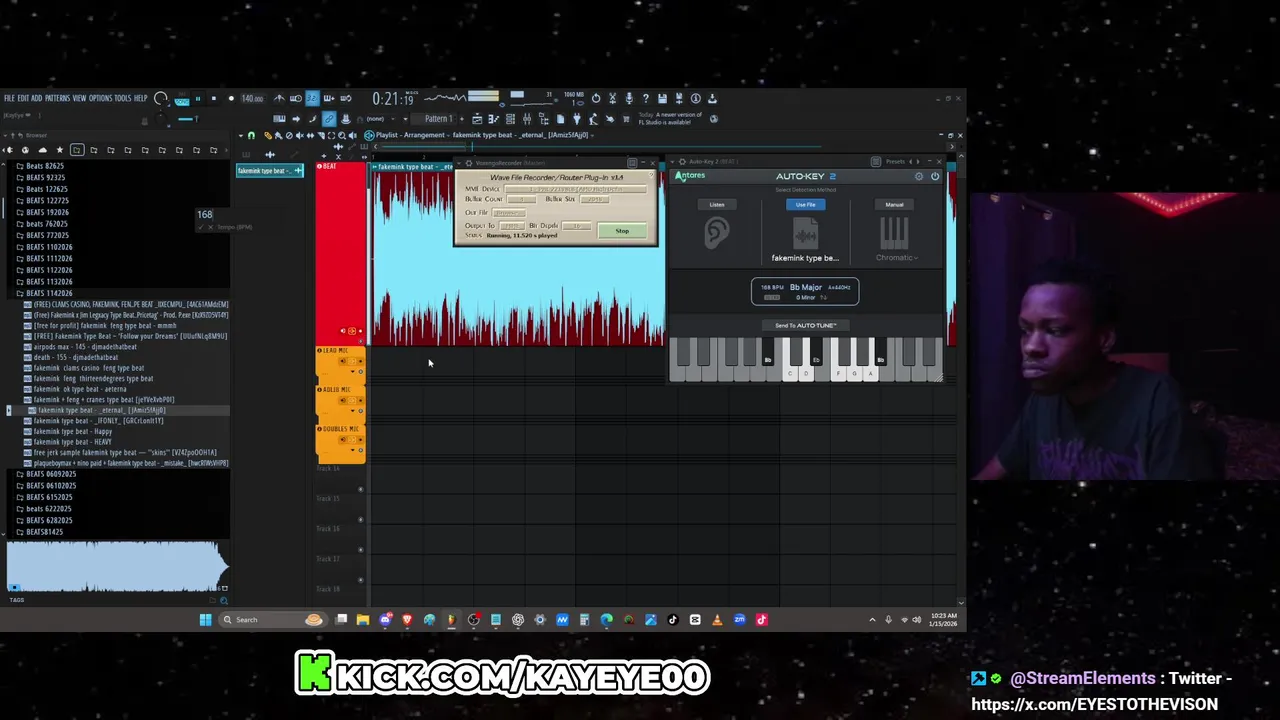The height and width of the screenshot is (720, 1280).
Task: Click the save project floppy icon
Action: pyautogui.click(x=662, y=98)
